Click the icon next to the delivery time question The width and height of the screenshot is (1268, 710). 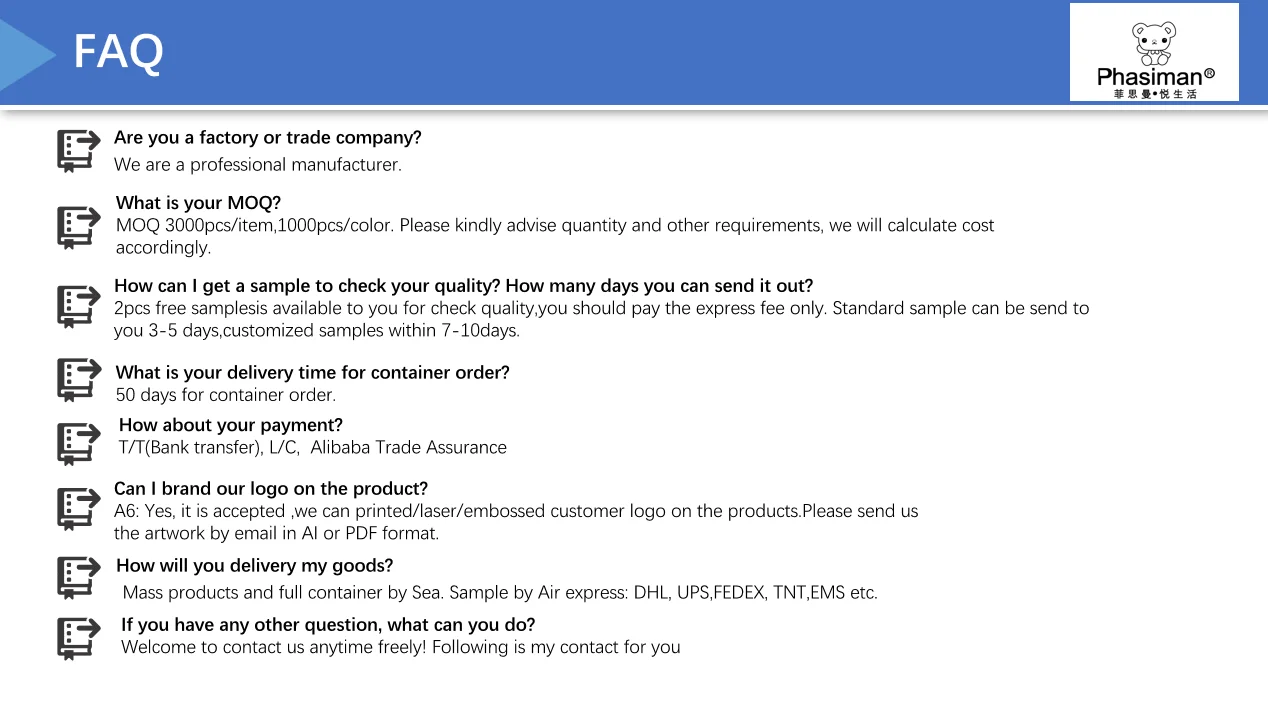pos(78,380)
